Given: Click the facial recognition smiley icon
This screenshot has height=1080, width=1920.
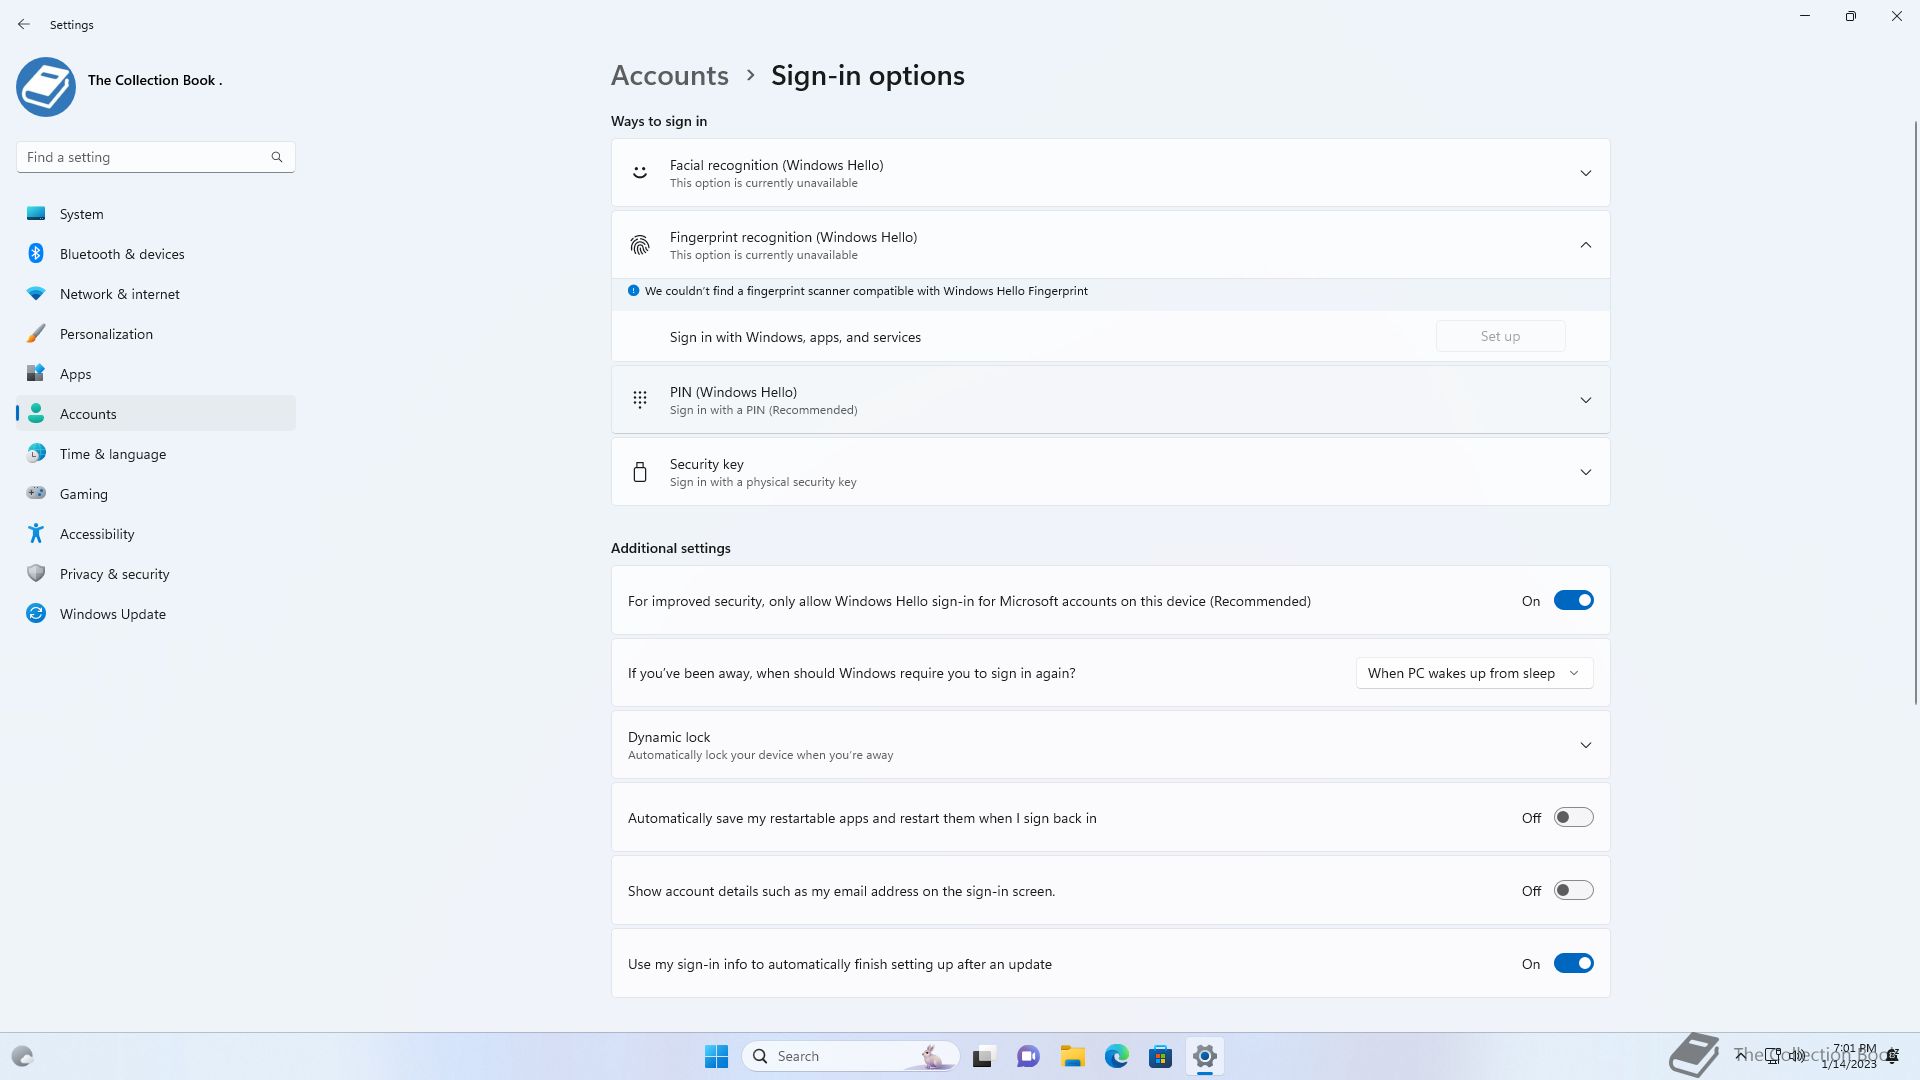Looking at the screenshot, I should (640, 173).
